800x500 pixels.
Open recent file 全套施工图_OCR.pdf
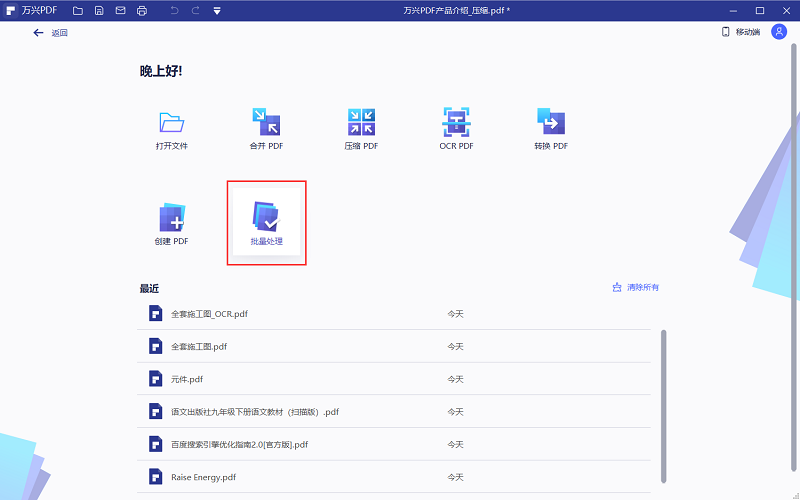(x=209, y=314)
